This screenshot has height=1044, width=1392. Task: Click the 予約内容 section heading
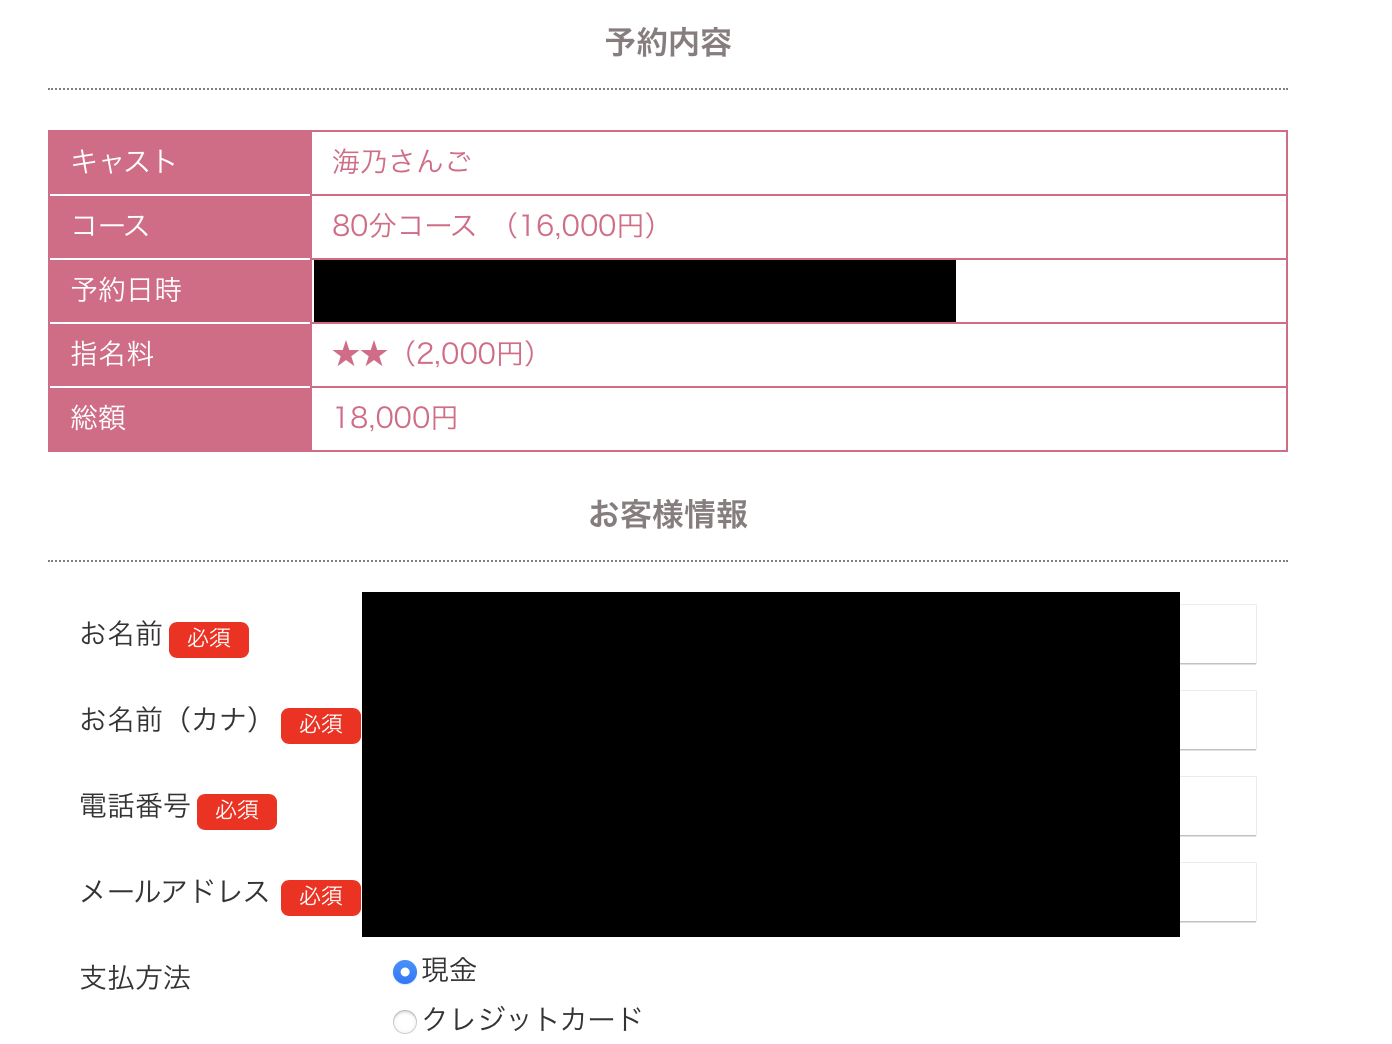[x=668, y=43]
